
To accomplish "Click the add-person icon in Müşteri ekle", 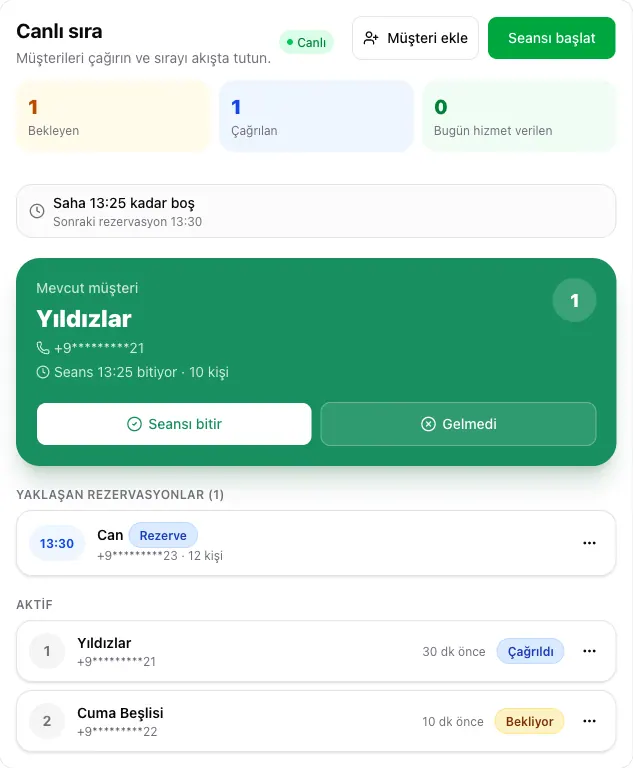I will tap(371, 38).
